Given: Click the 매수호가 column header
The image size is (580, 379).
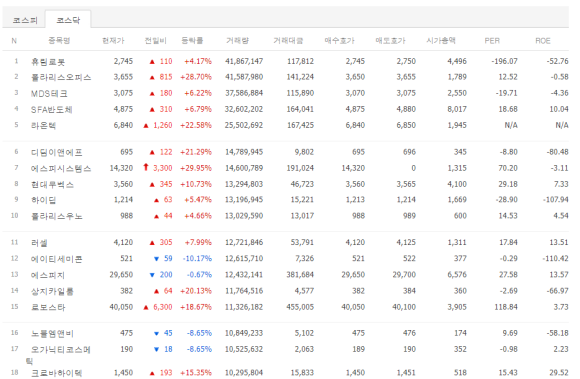Looking at the screenshot, I should (339, 40).
